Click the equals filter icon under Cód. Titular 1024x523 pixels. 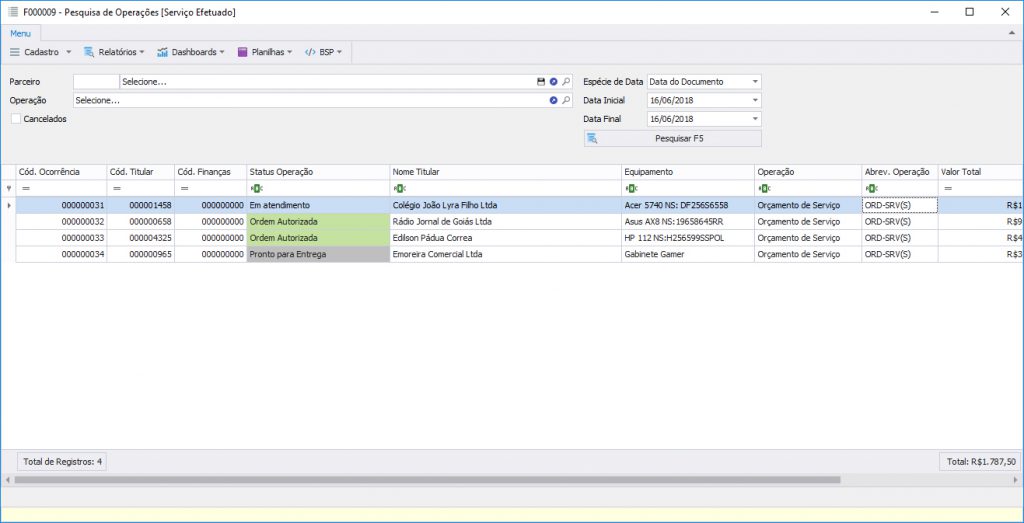(117, 189)
